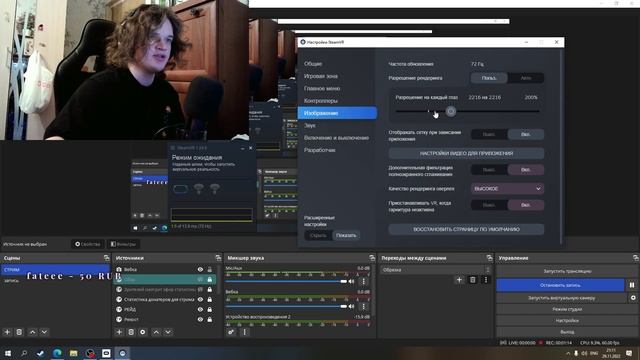This screenshot has width=640, height=360.
Task: Delete selected scene with trash icon
Action: click(19, 332)
